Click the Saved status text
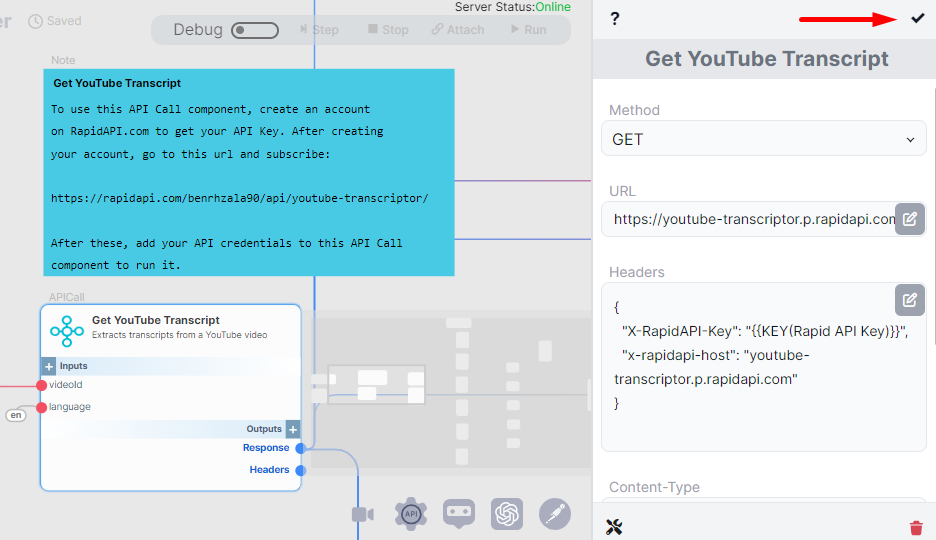 (64, 21)
